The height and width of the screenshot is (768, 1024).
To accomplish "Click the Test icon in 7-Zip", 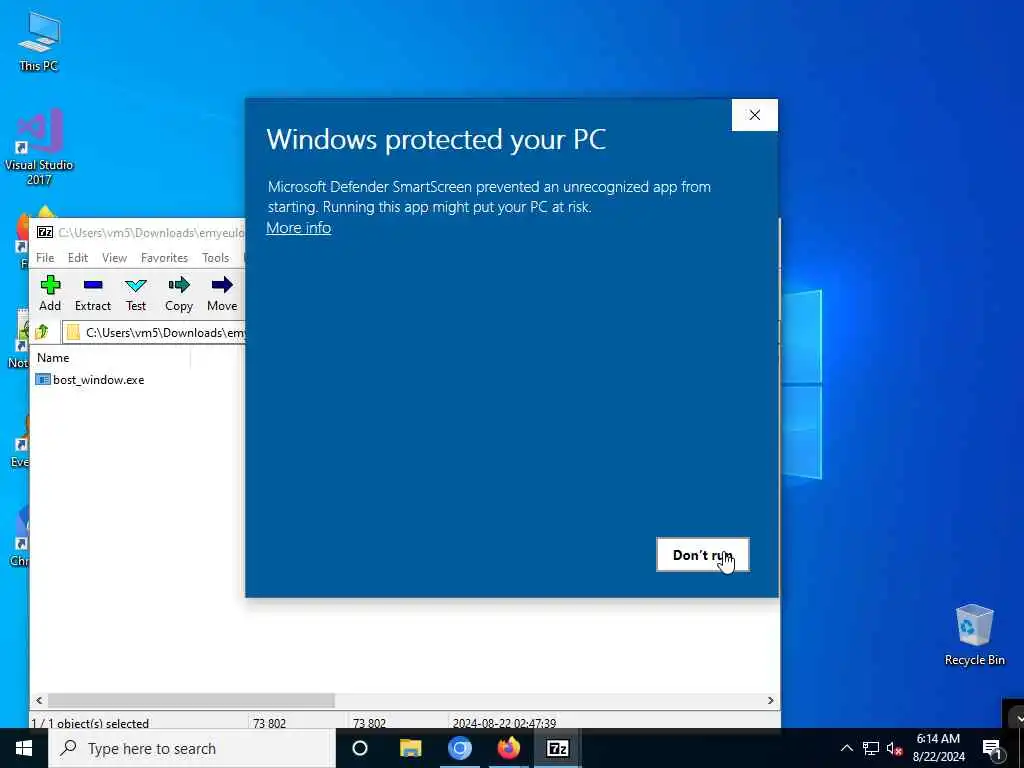I will click(x=136, y=293).
